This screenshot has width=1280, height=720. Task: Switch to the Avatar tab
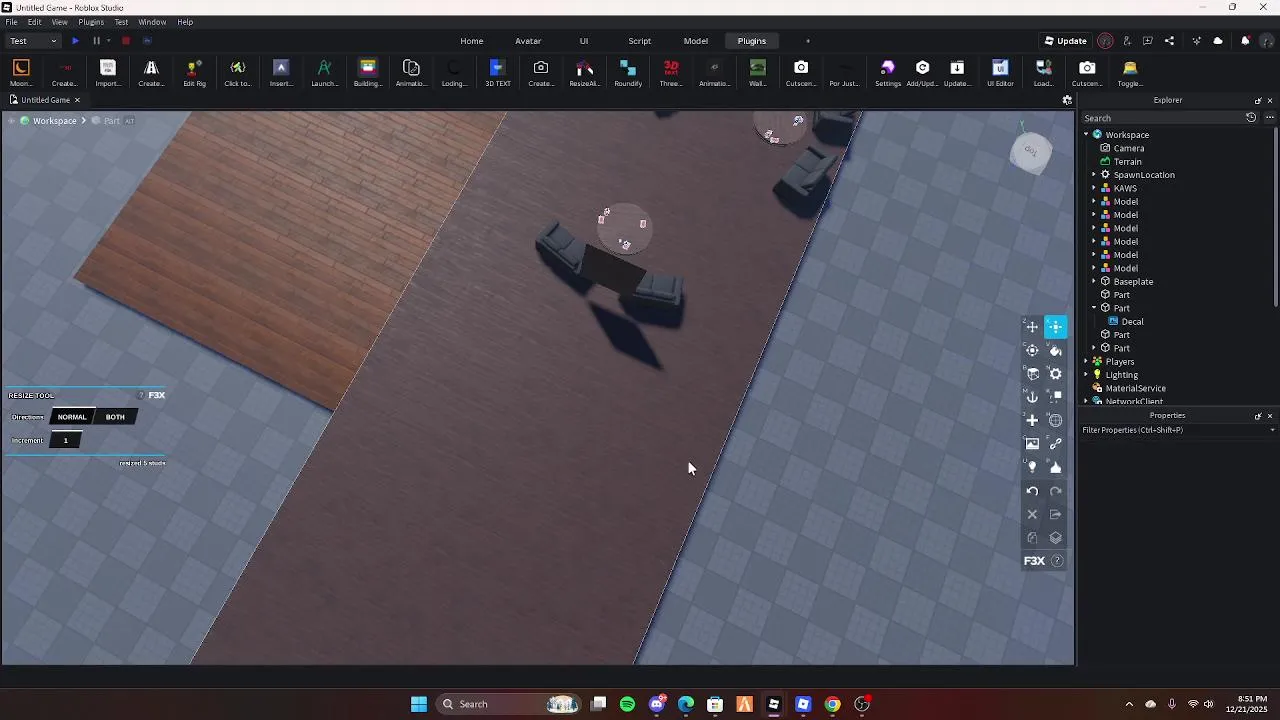tap(528, 41)
